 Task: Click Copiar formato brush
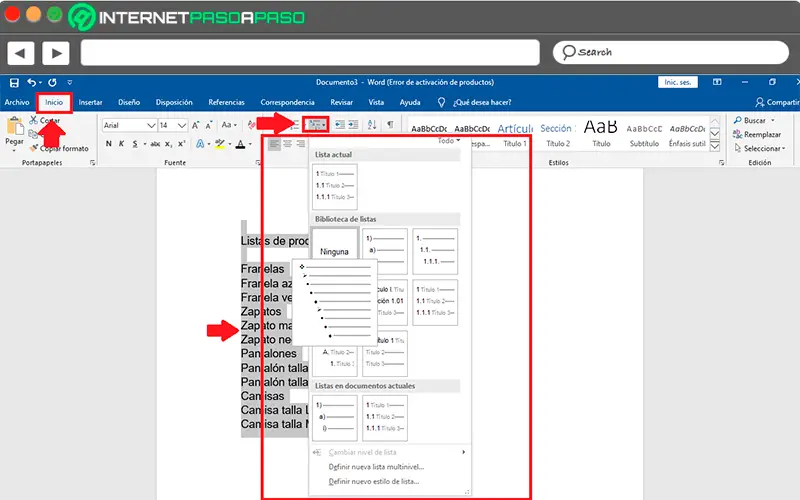pos(59,148)
